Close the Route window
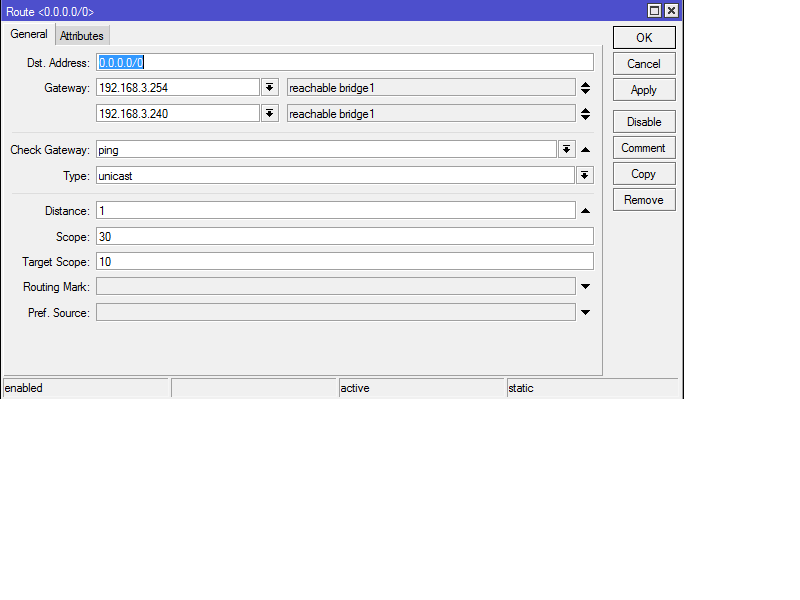Image resolution: width=800 pixels, height=600 pixels. point(671,11)
